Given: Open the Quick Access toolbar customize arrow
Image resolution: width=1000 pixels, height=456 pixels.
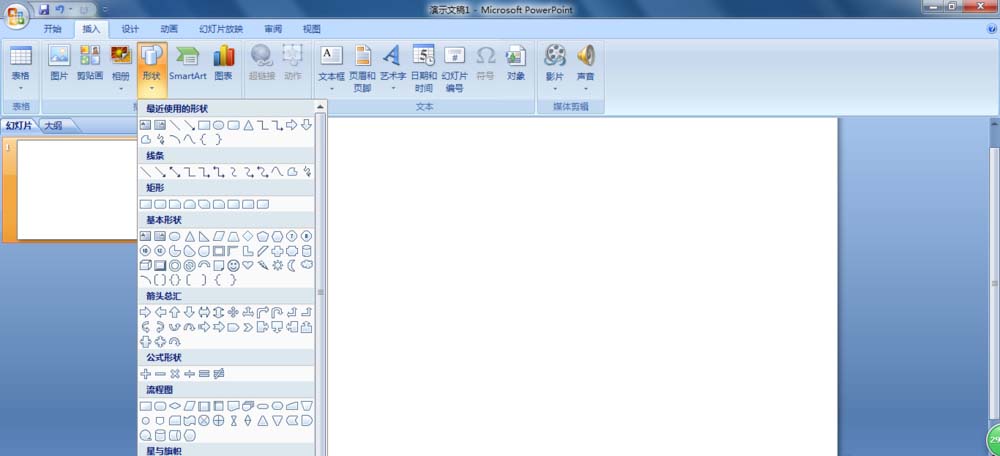Looking at the screenshot, I should click(x=105, y=10).
